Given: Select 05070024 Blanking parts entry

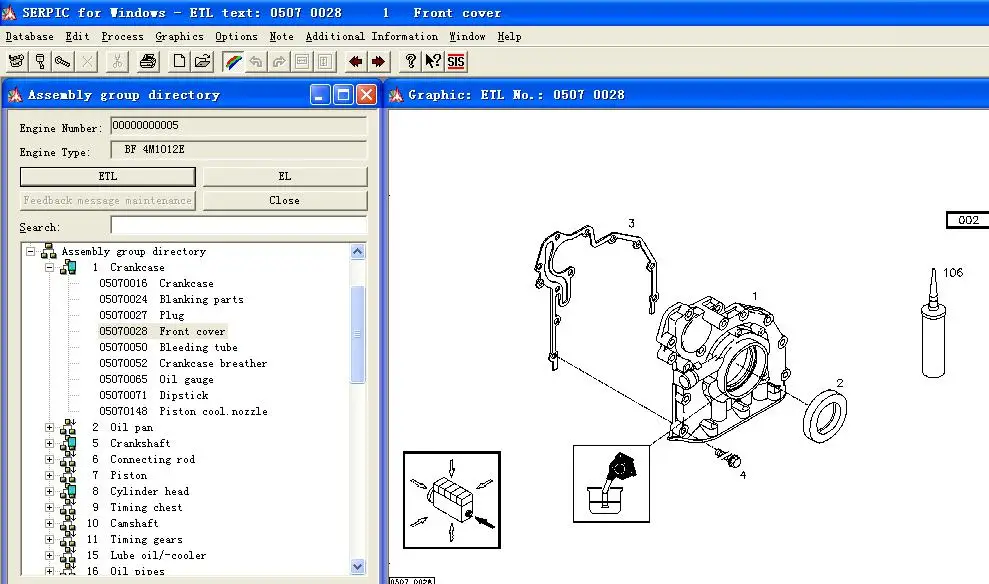Looking at the screenshot, I should coord(171,300).
